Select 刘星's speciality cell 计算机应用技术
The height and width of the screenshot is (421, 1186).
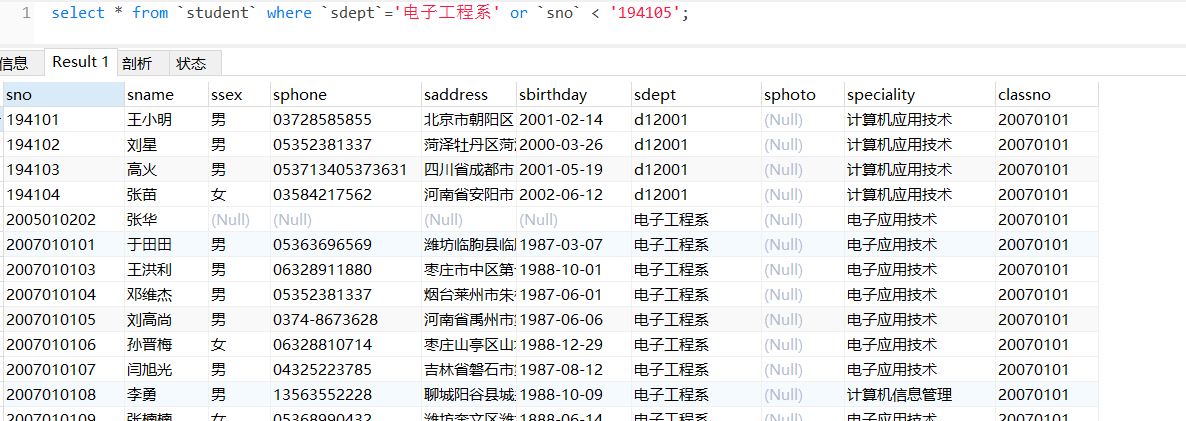[x=920, y=144]
